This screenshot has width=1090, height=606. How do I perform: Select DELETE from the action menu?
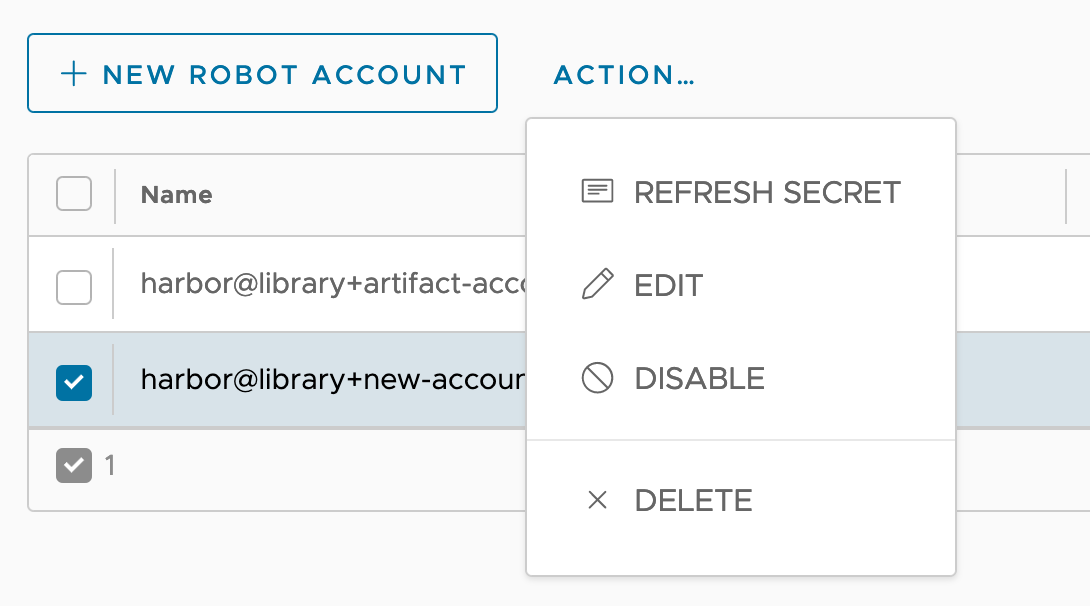[x=694, y=500]
